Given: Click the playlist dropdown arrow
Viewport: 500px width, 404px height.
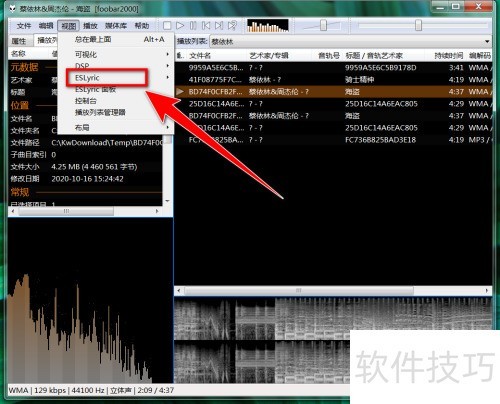Looking at the screenshot, I should tap(487, 42).
